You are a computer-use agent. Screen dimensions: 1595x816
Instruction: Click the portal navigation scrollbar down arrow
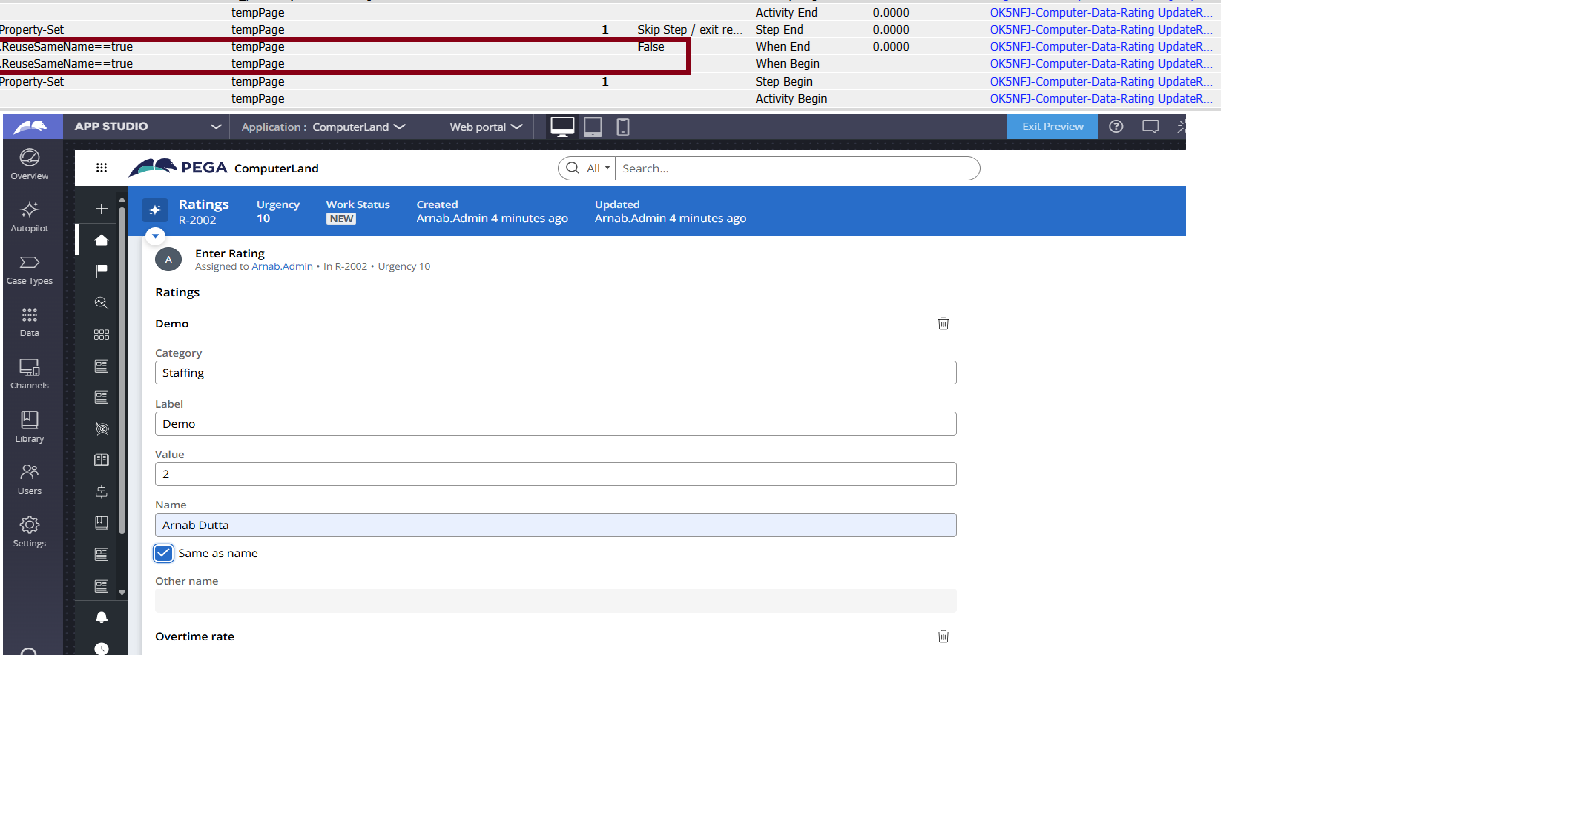click(x=122, y=592)
